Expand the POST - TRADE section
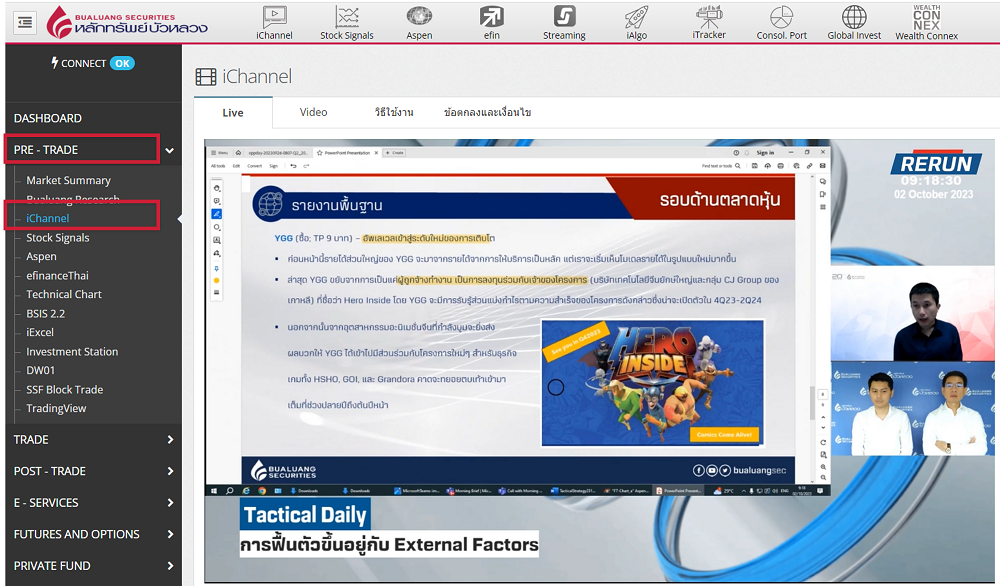 pos(93,471)
